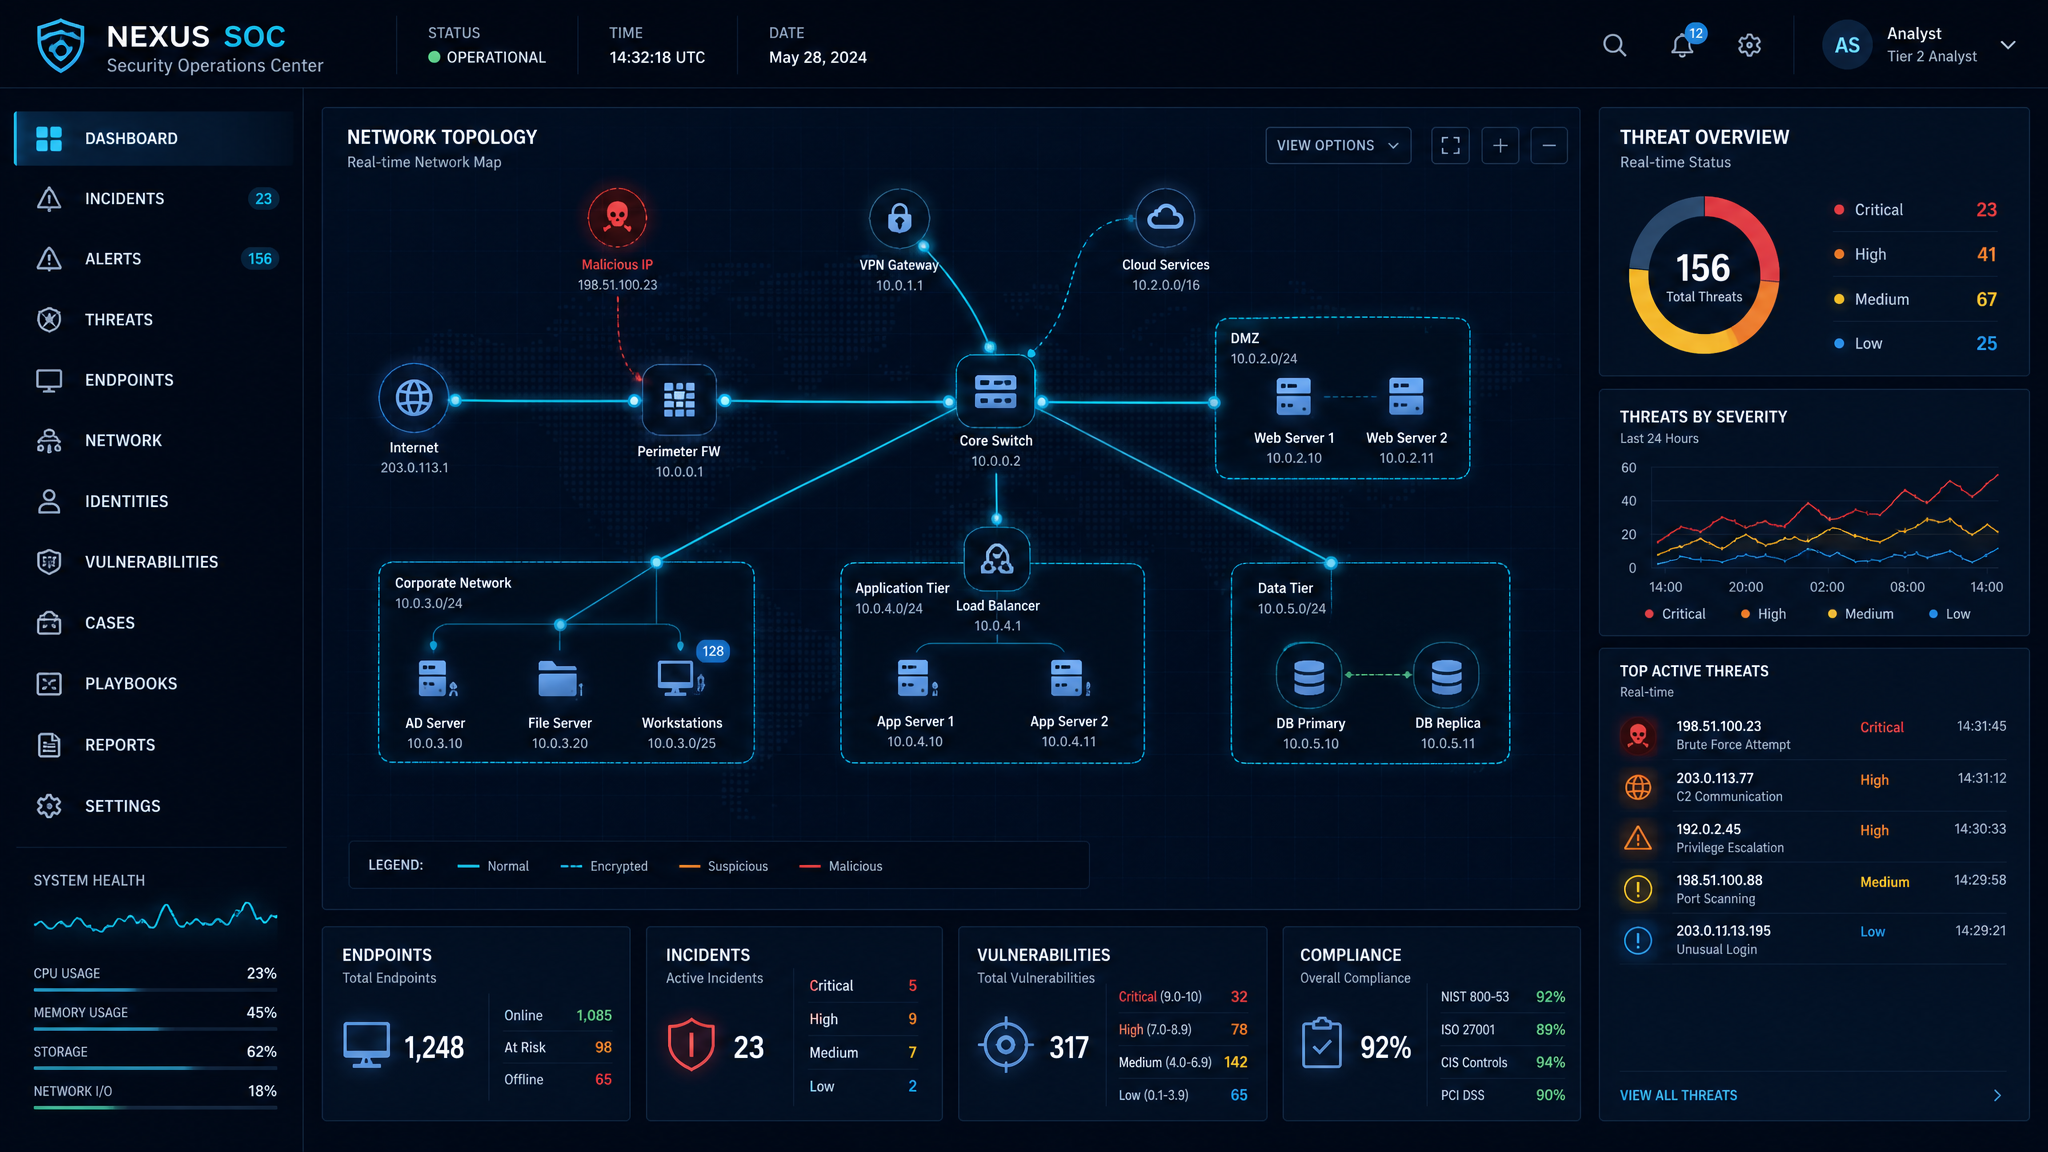This screenshot has width=2048, height=1152.
Task: Open Playbooks in the sidebar
Action: 154,684
